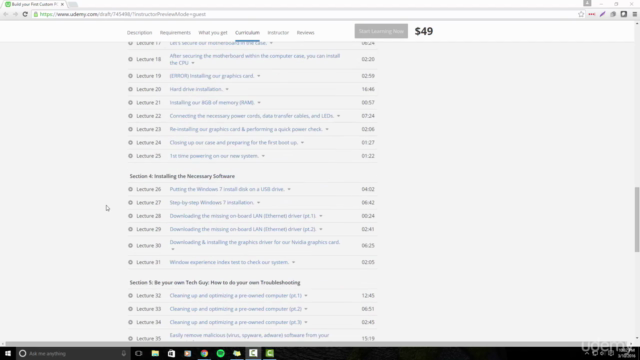Open the Window experience index test lecture
This screenshot has width=640, height=360.
click(229, 262)
